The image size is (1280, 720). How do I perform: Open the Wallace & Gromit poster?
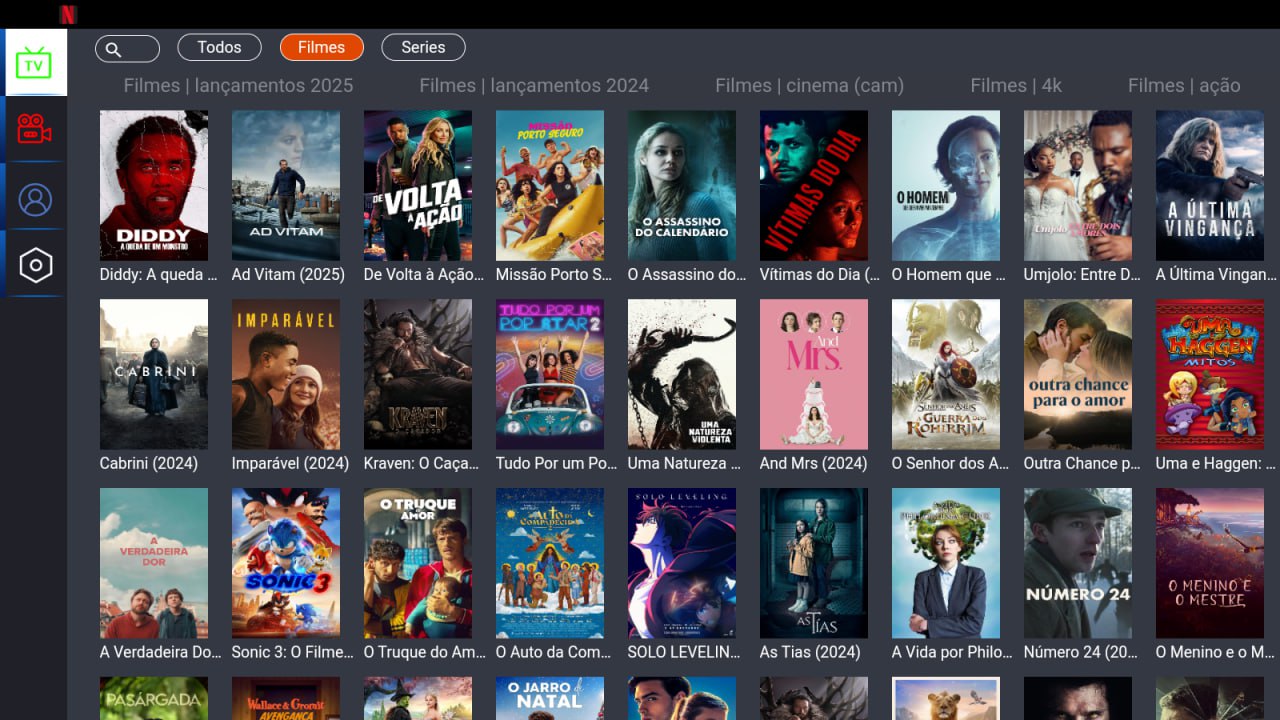(286, 698)
